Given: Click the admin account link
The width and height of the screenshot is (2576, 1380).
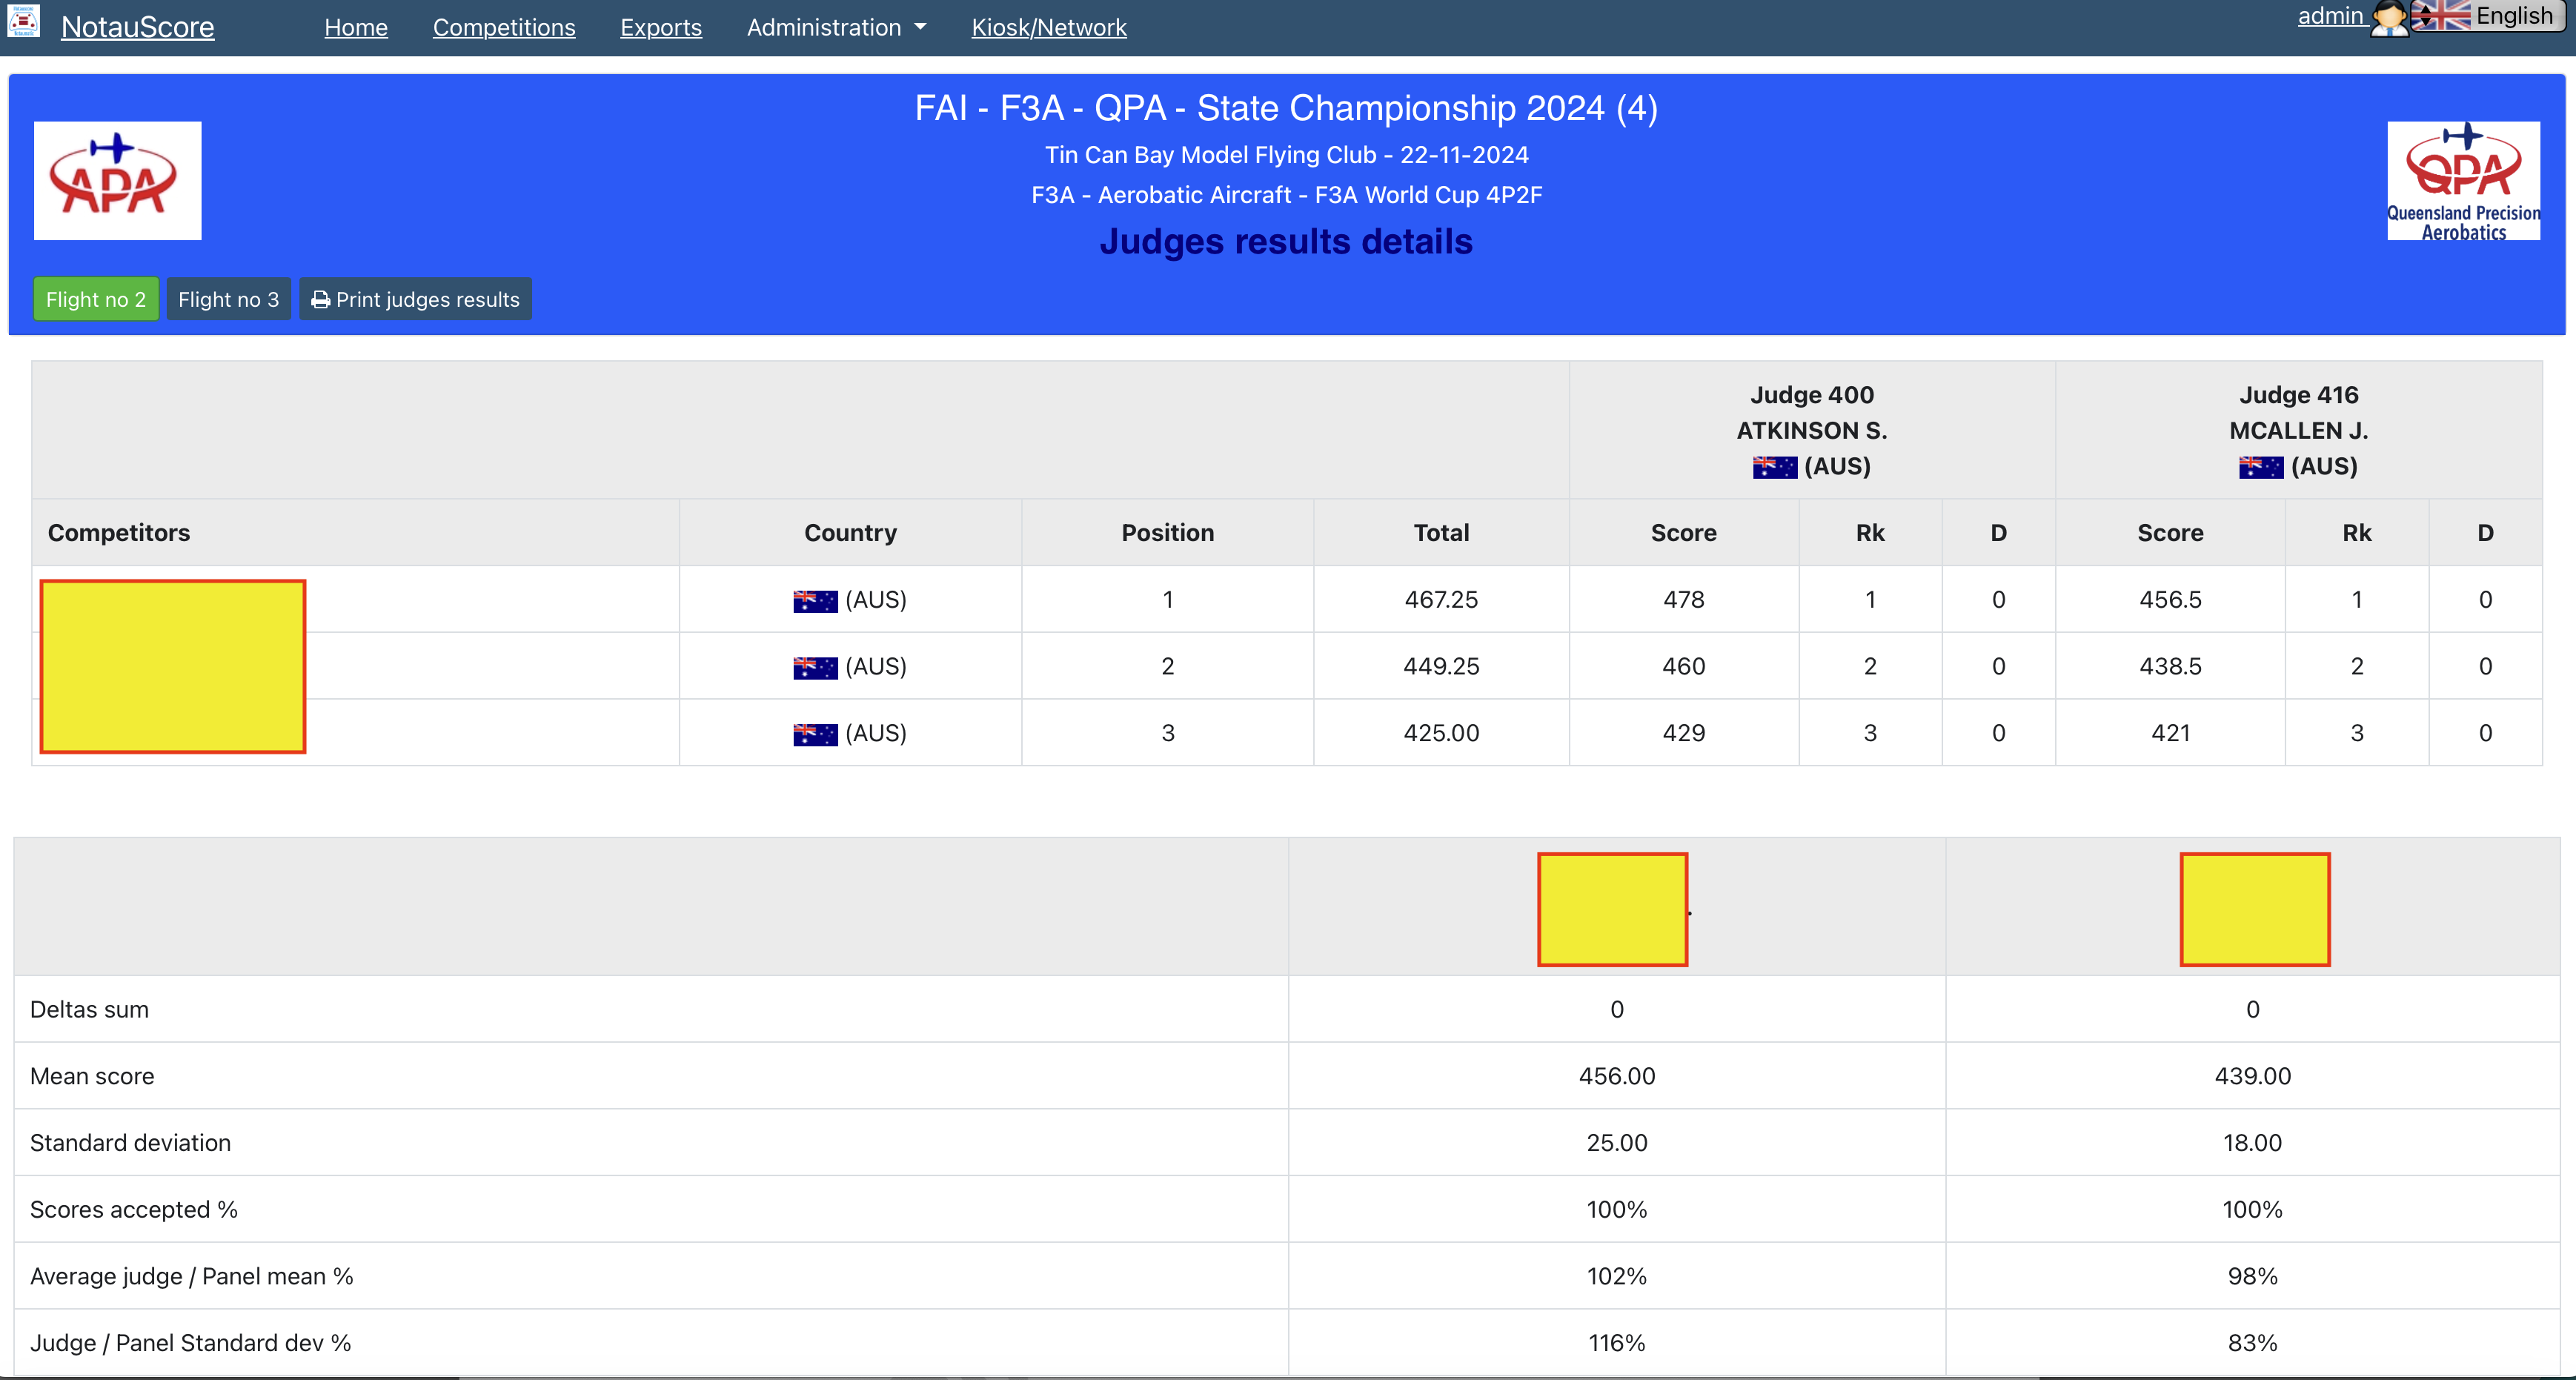Looking at the screenshot, I should pos(2329,16).
